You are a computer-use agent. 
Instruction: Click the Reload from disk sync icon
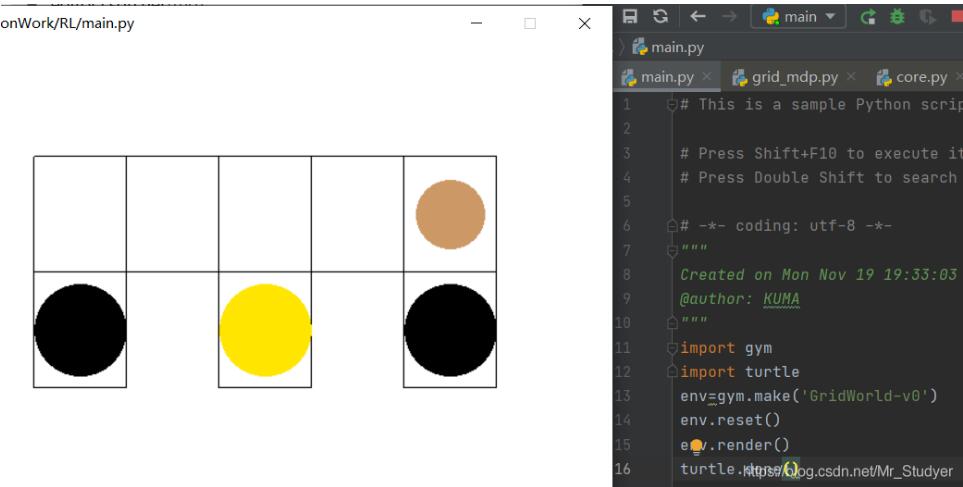(660, 17)
